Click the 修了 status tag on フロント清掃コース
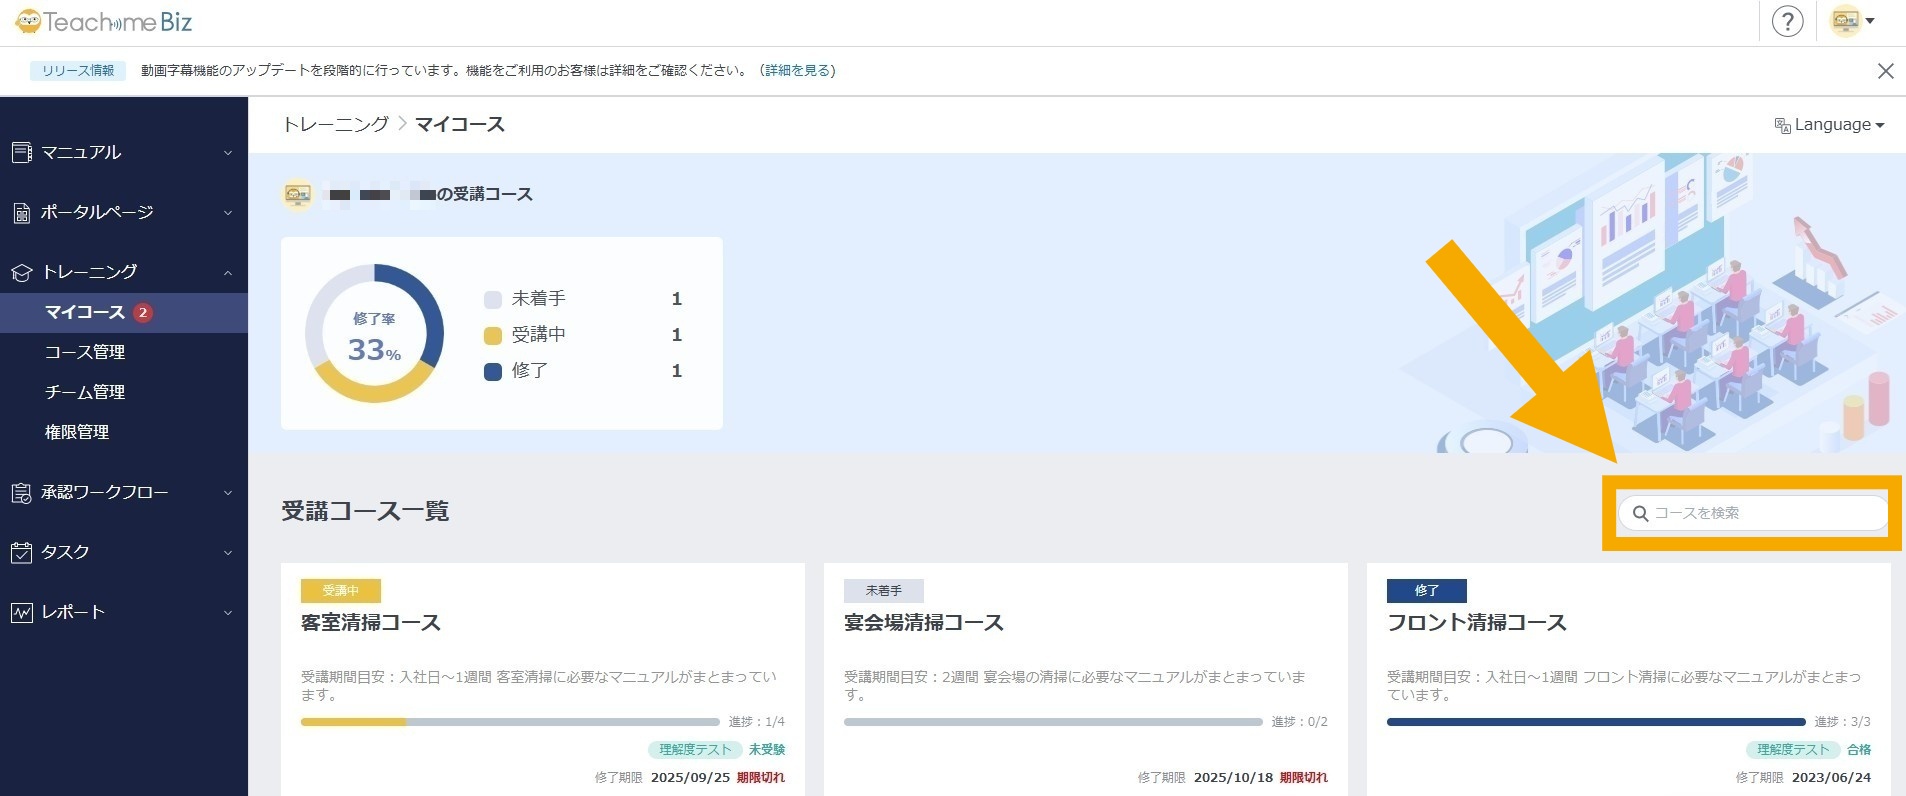Screen dimensions: 1906x796 (1427, 591)
